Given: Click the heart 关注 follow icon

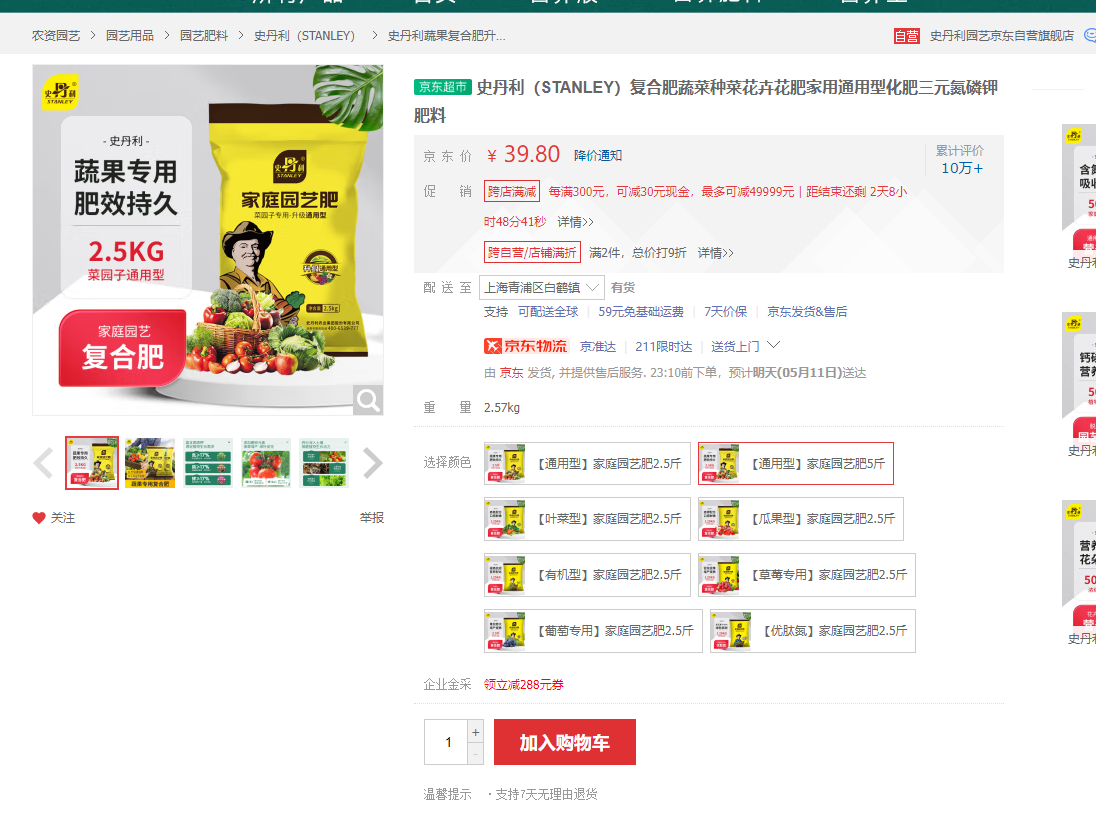Looking at the screenshot, I should pyautogui.click(x=39, y=518).
